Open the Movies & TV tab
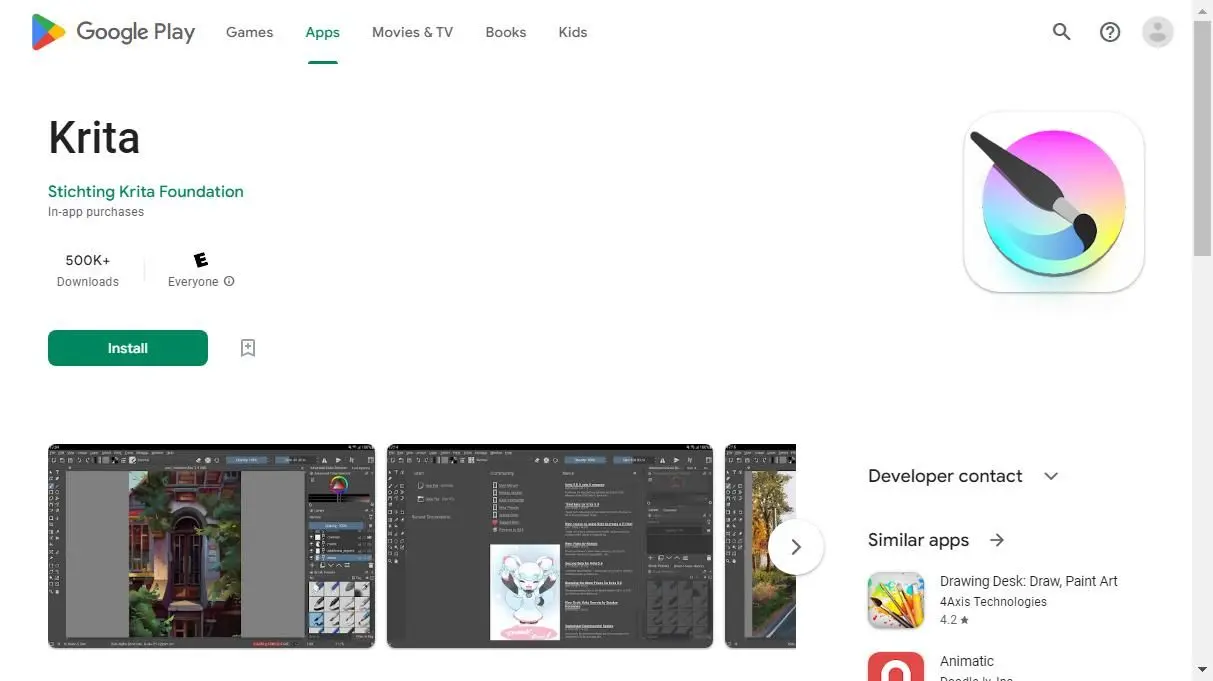Image resolution: width=1213 pixels, height=681 pixels. click(x=412, y=31)
